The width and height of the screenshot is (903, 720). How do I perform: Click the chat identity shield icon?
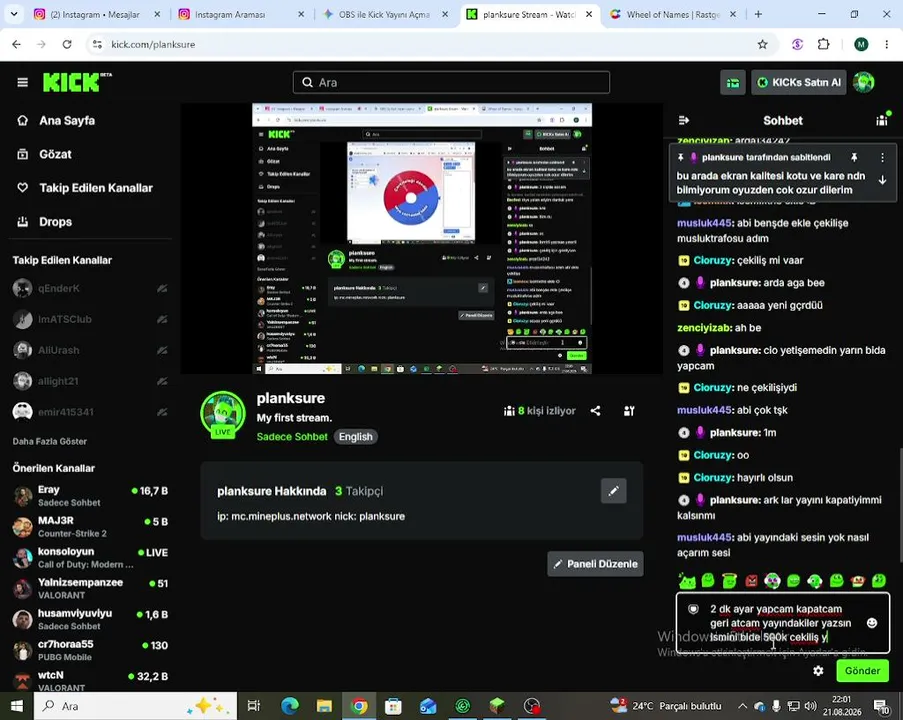click(693, 609)
